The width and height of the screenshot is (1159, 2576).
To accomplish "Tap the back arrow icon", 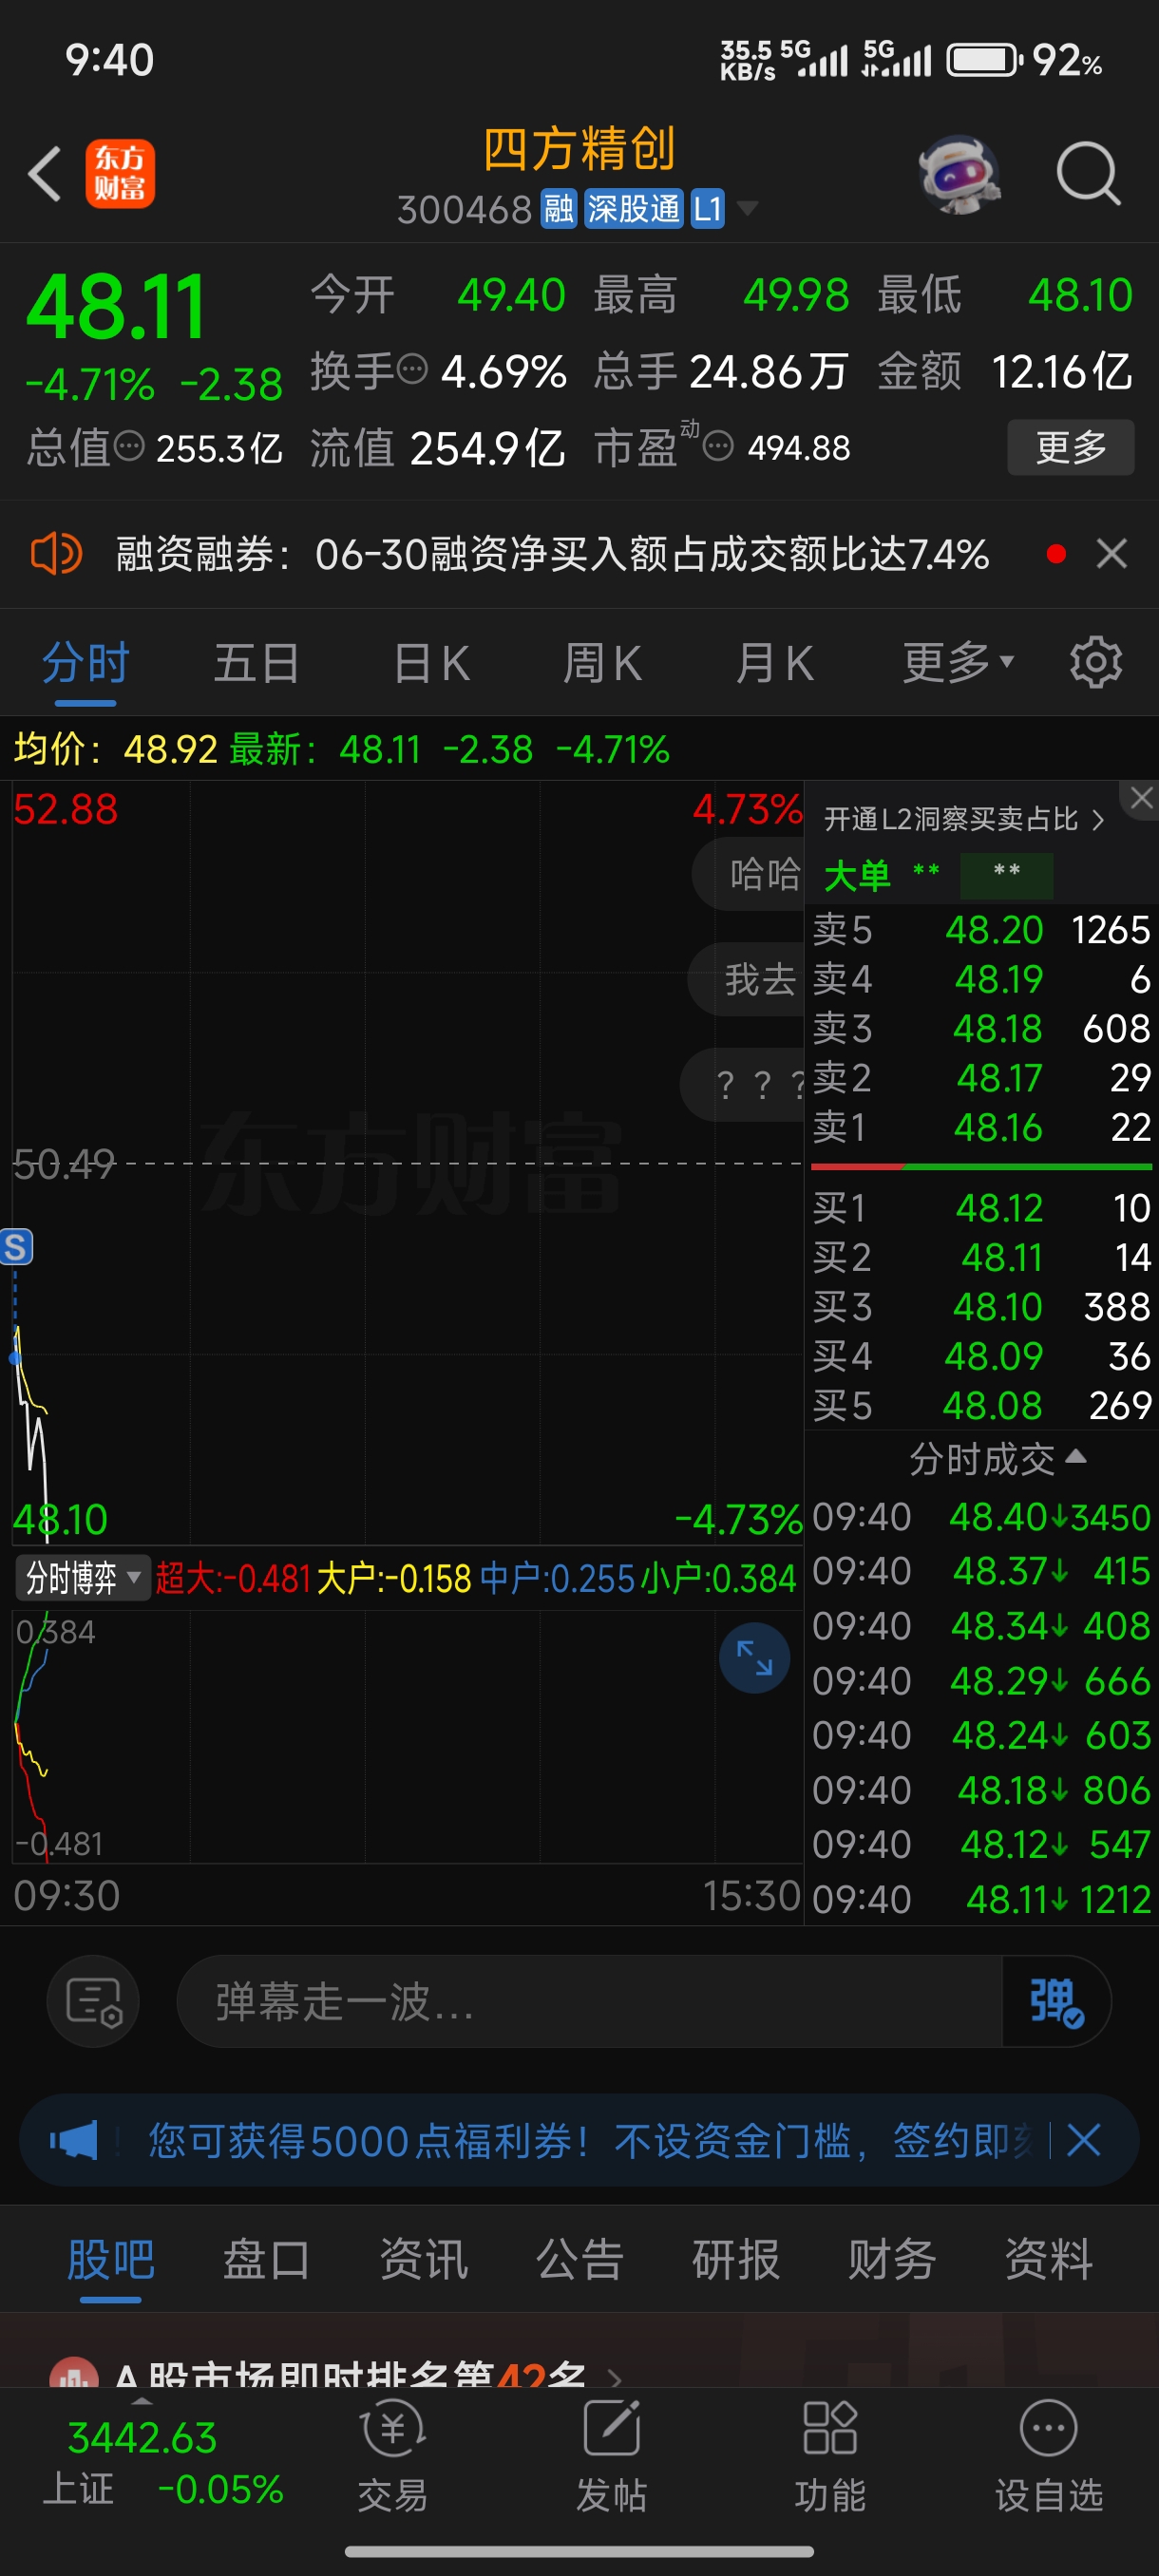I will (44, 174).
